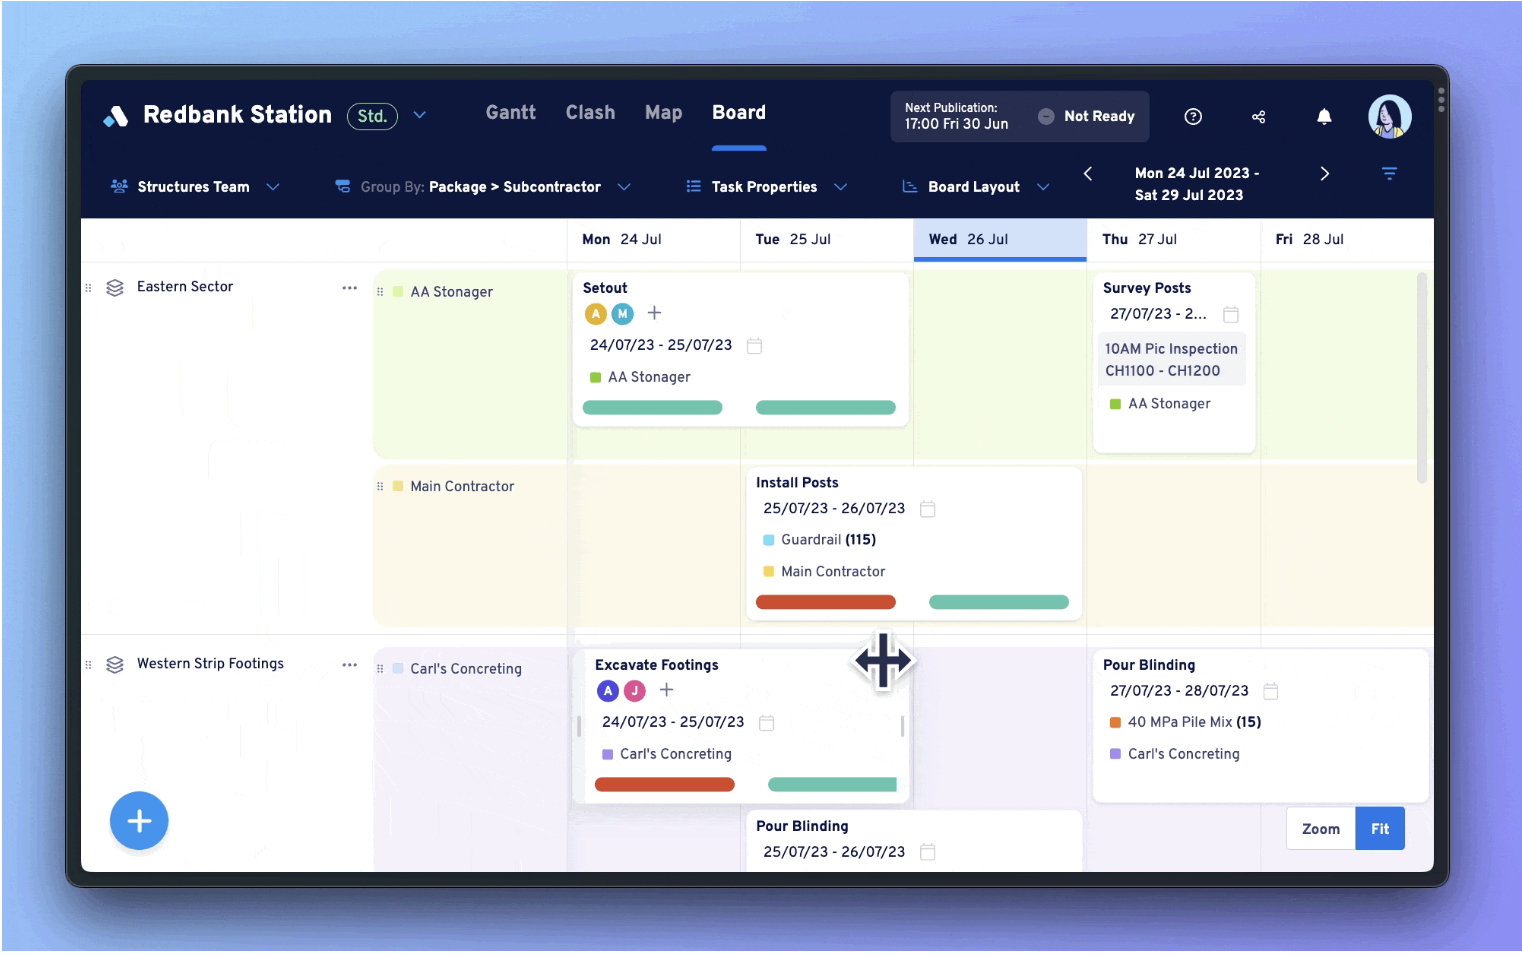The height and width of the screenshot is (956, 1522).
Task: Select the Zoom view toggle
Action: click(1320, 829)
